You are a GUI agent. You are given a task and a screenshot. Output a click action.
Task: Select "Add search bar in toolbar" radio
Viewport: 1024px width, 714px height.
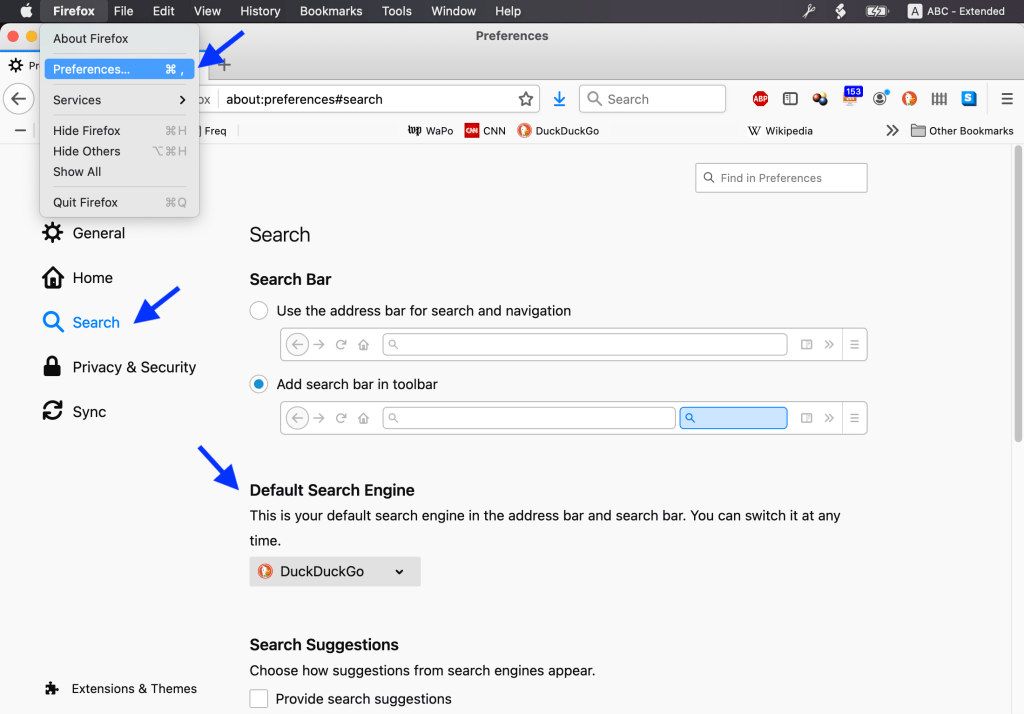(x=259, y=384)
